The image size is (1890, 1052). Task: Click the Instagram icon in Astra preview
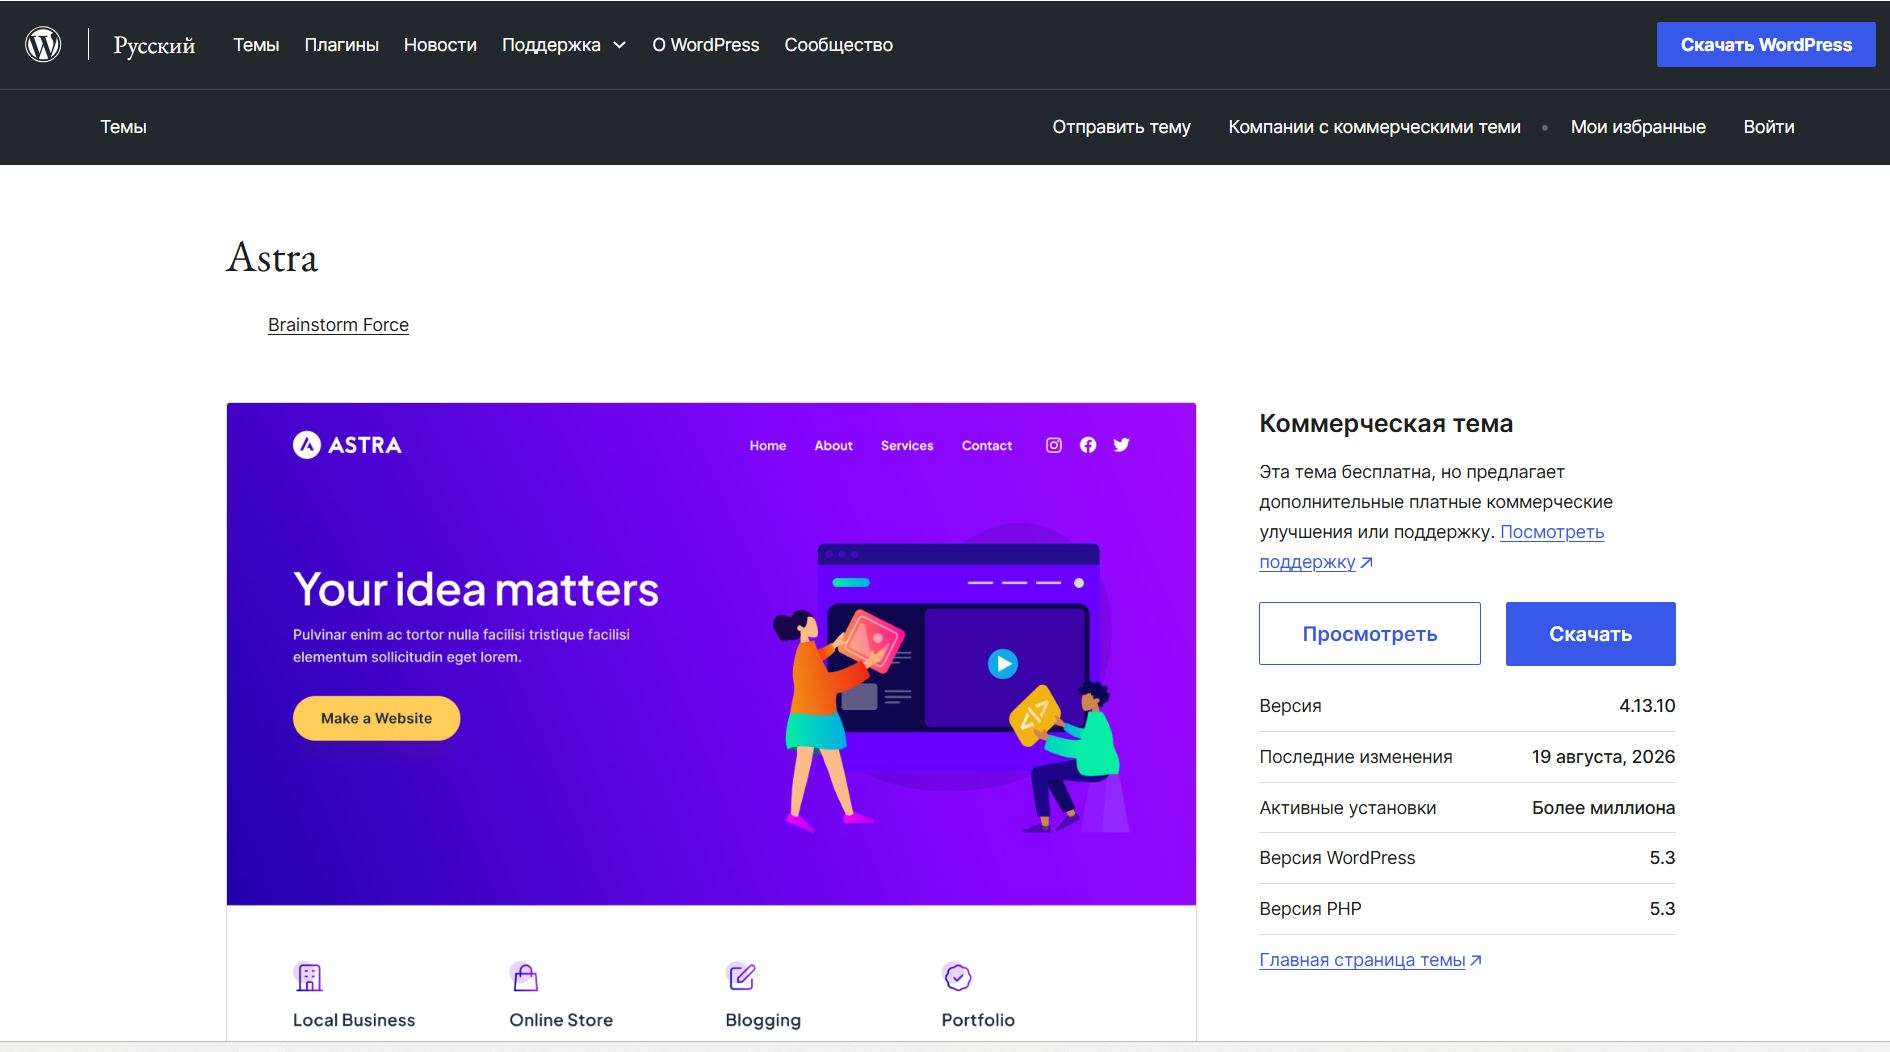(x=1054, y=445)
